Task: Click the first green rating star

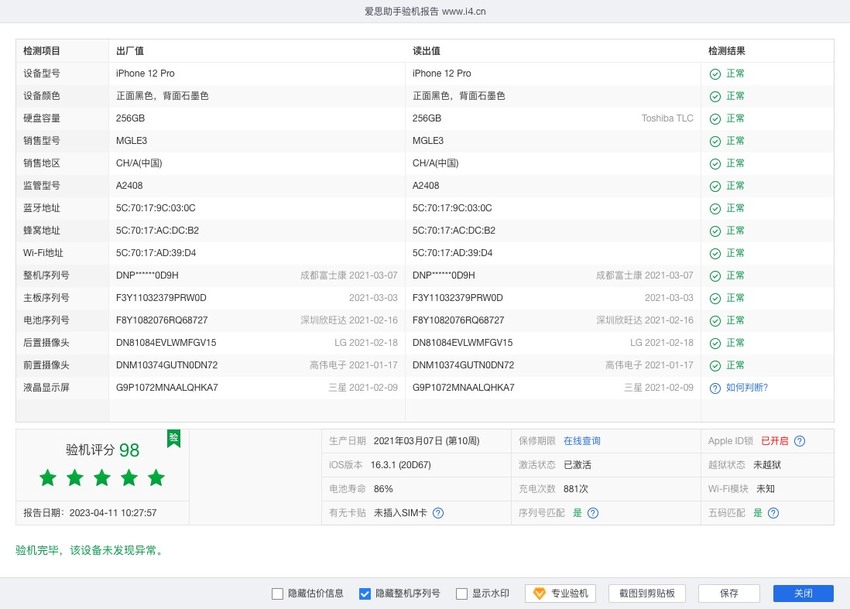Action: (x=48, y=478)
